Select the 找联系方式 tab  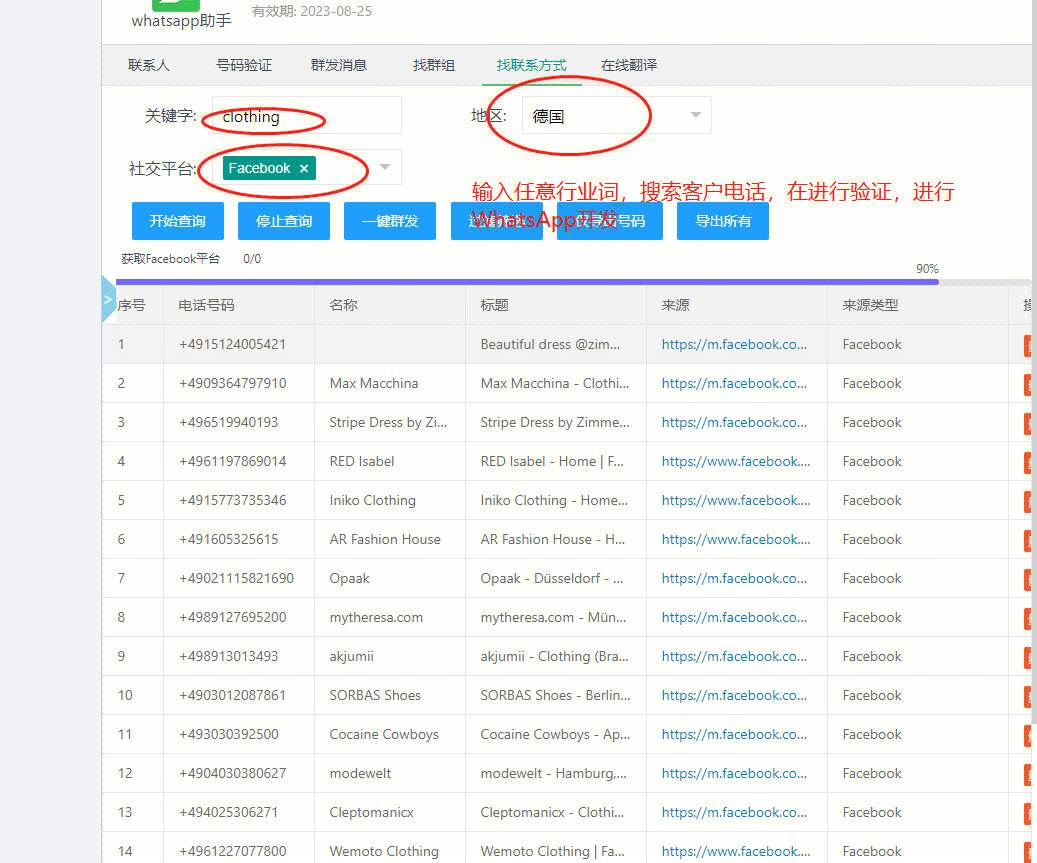pyautogui.click(x=531, y=65)
